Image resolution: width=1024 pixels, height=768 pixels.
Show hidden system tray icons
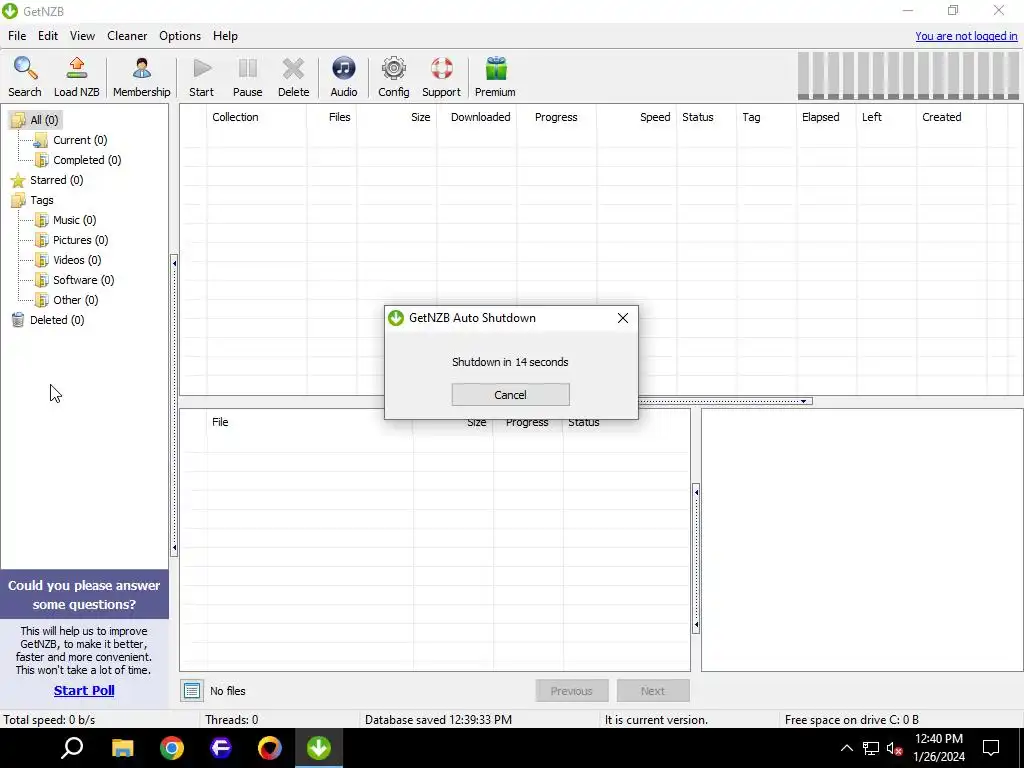[x=846, y=748]
